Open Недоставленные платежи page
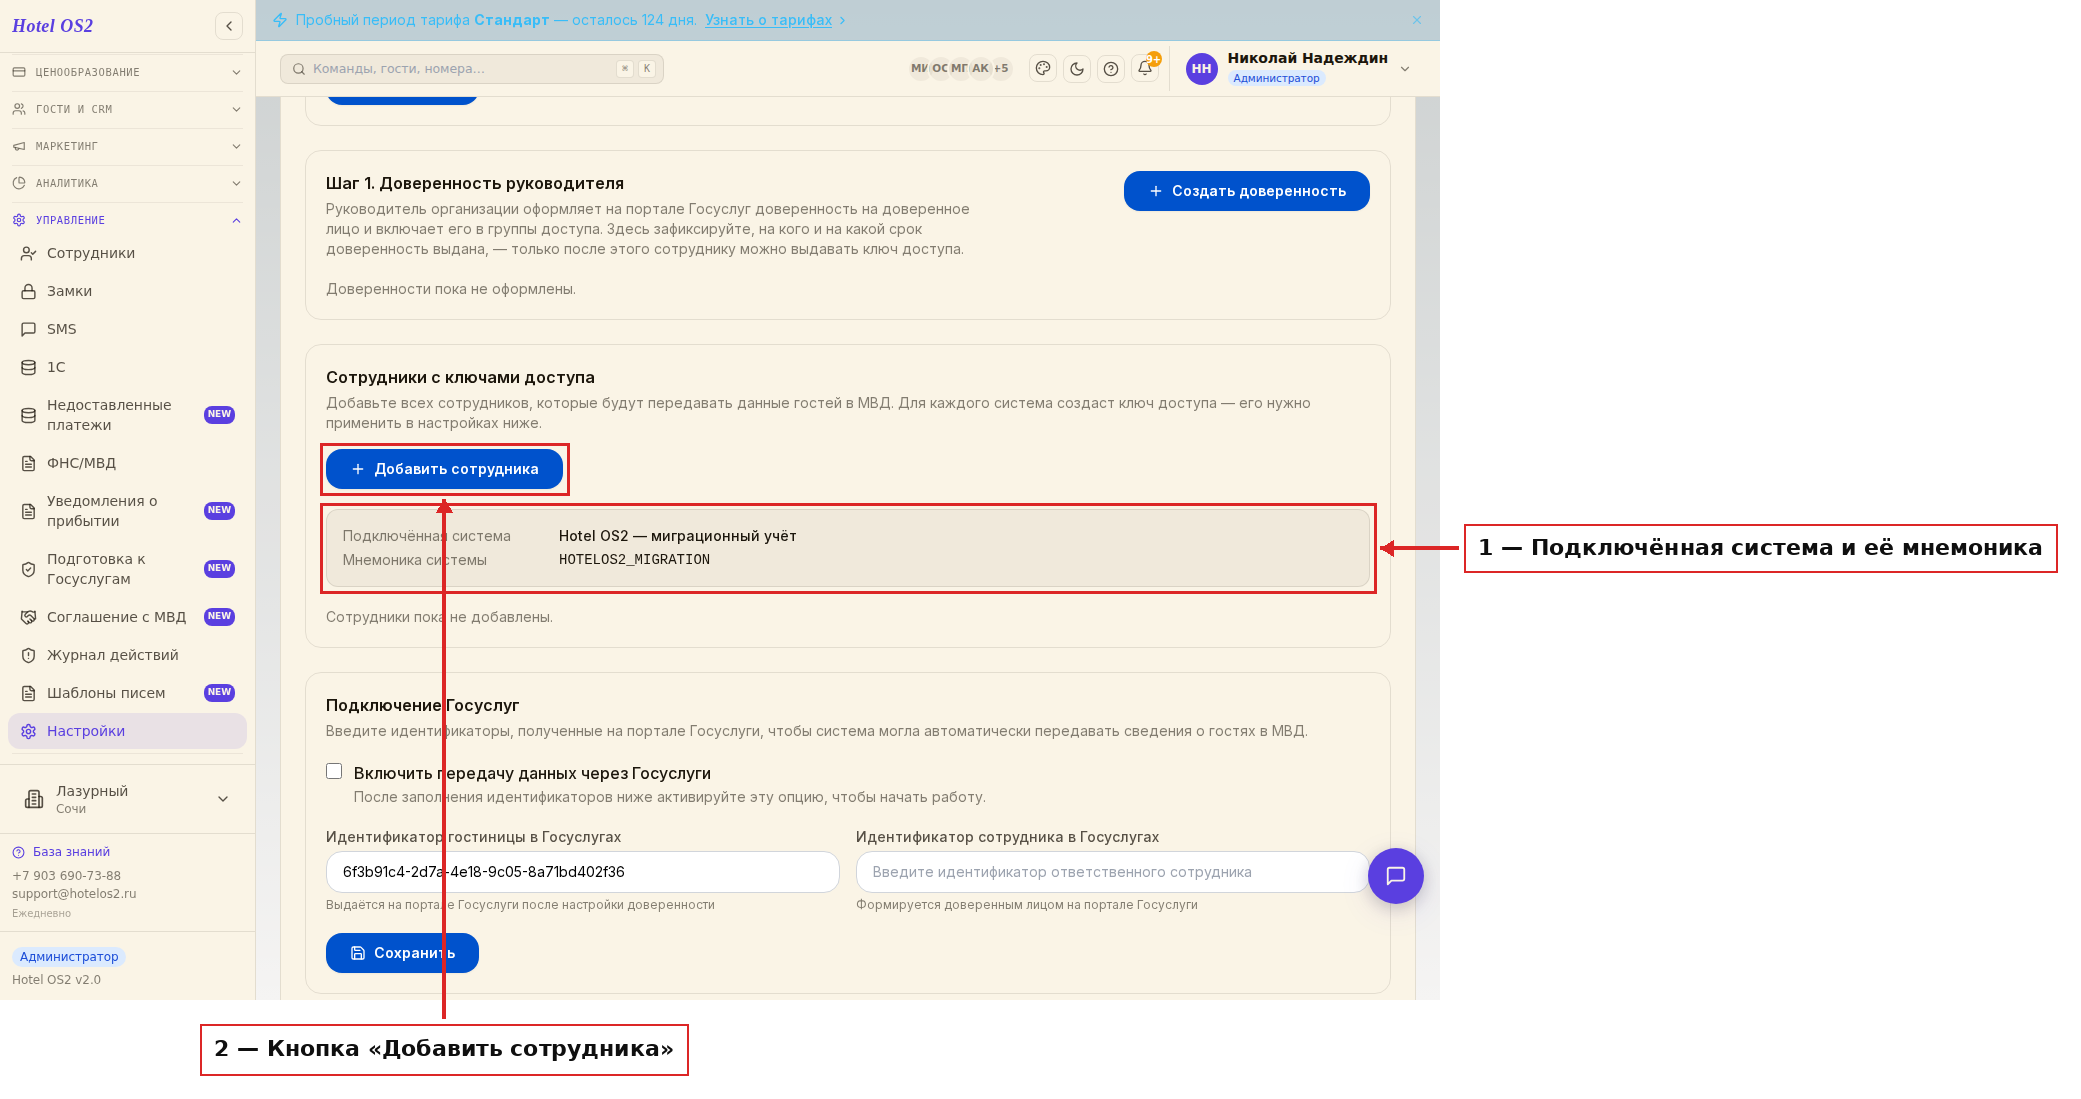 tap(127, 415)
